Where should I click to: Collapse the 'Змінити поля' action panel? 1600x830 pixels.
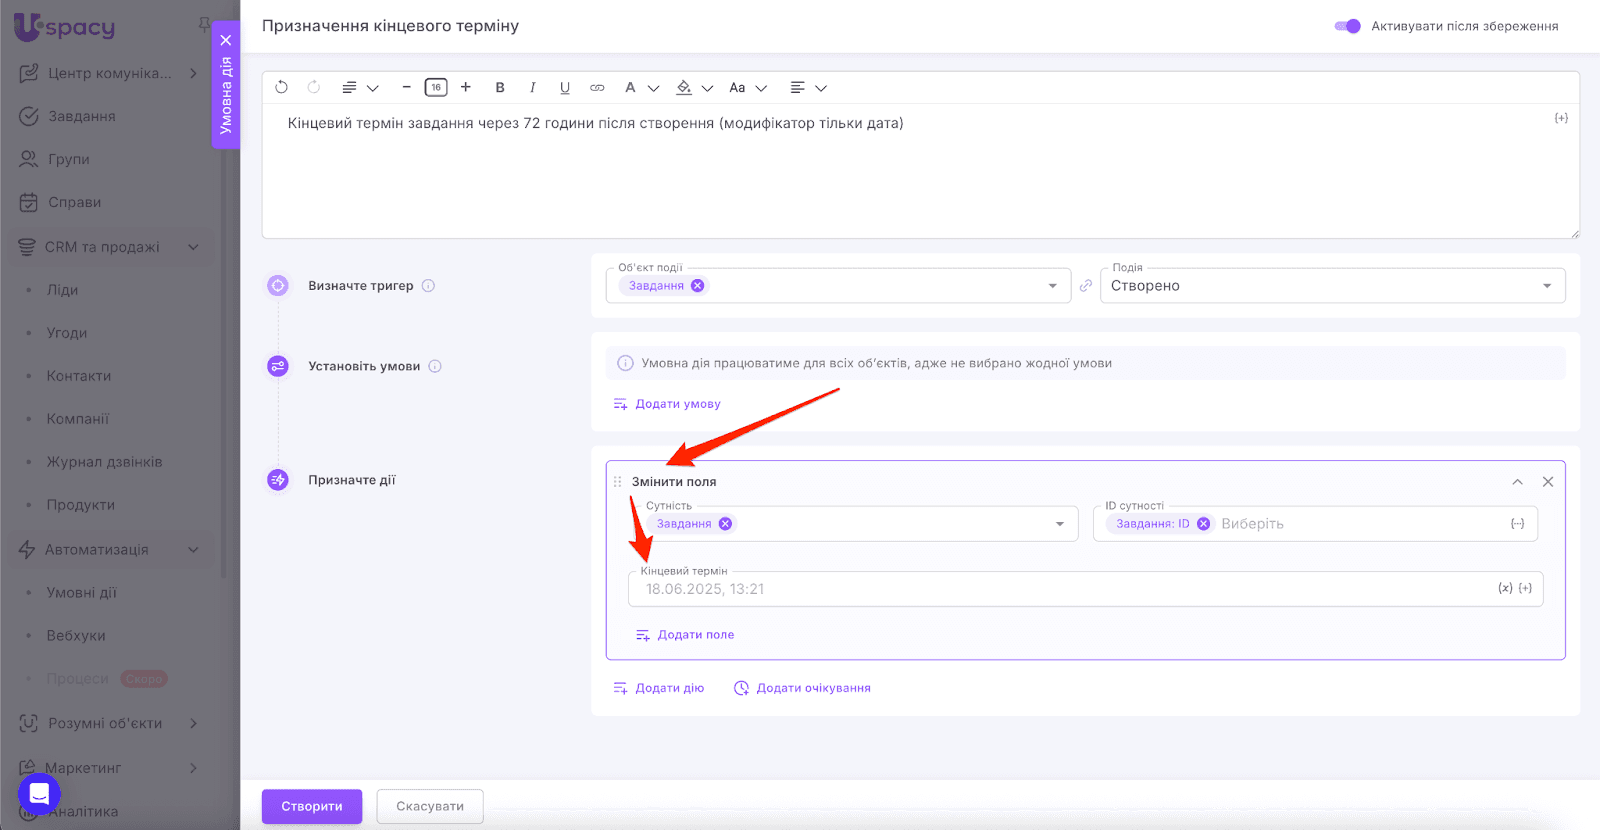1517,482
